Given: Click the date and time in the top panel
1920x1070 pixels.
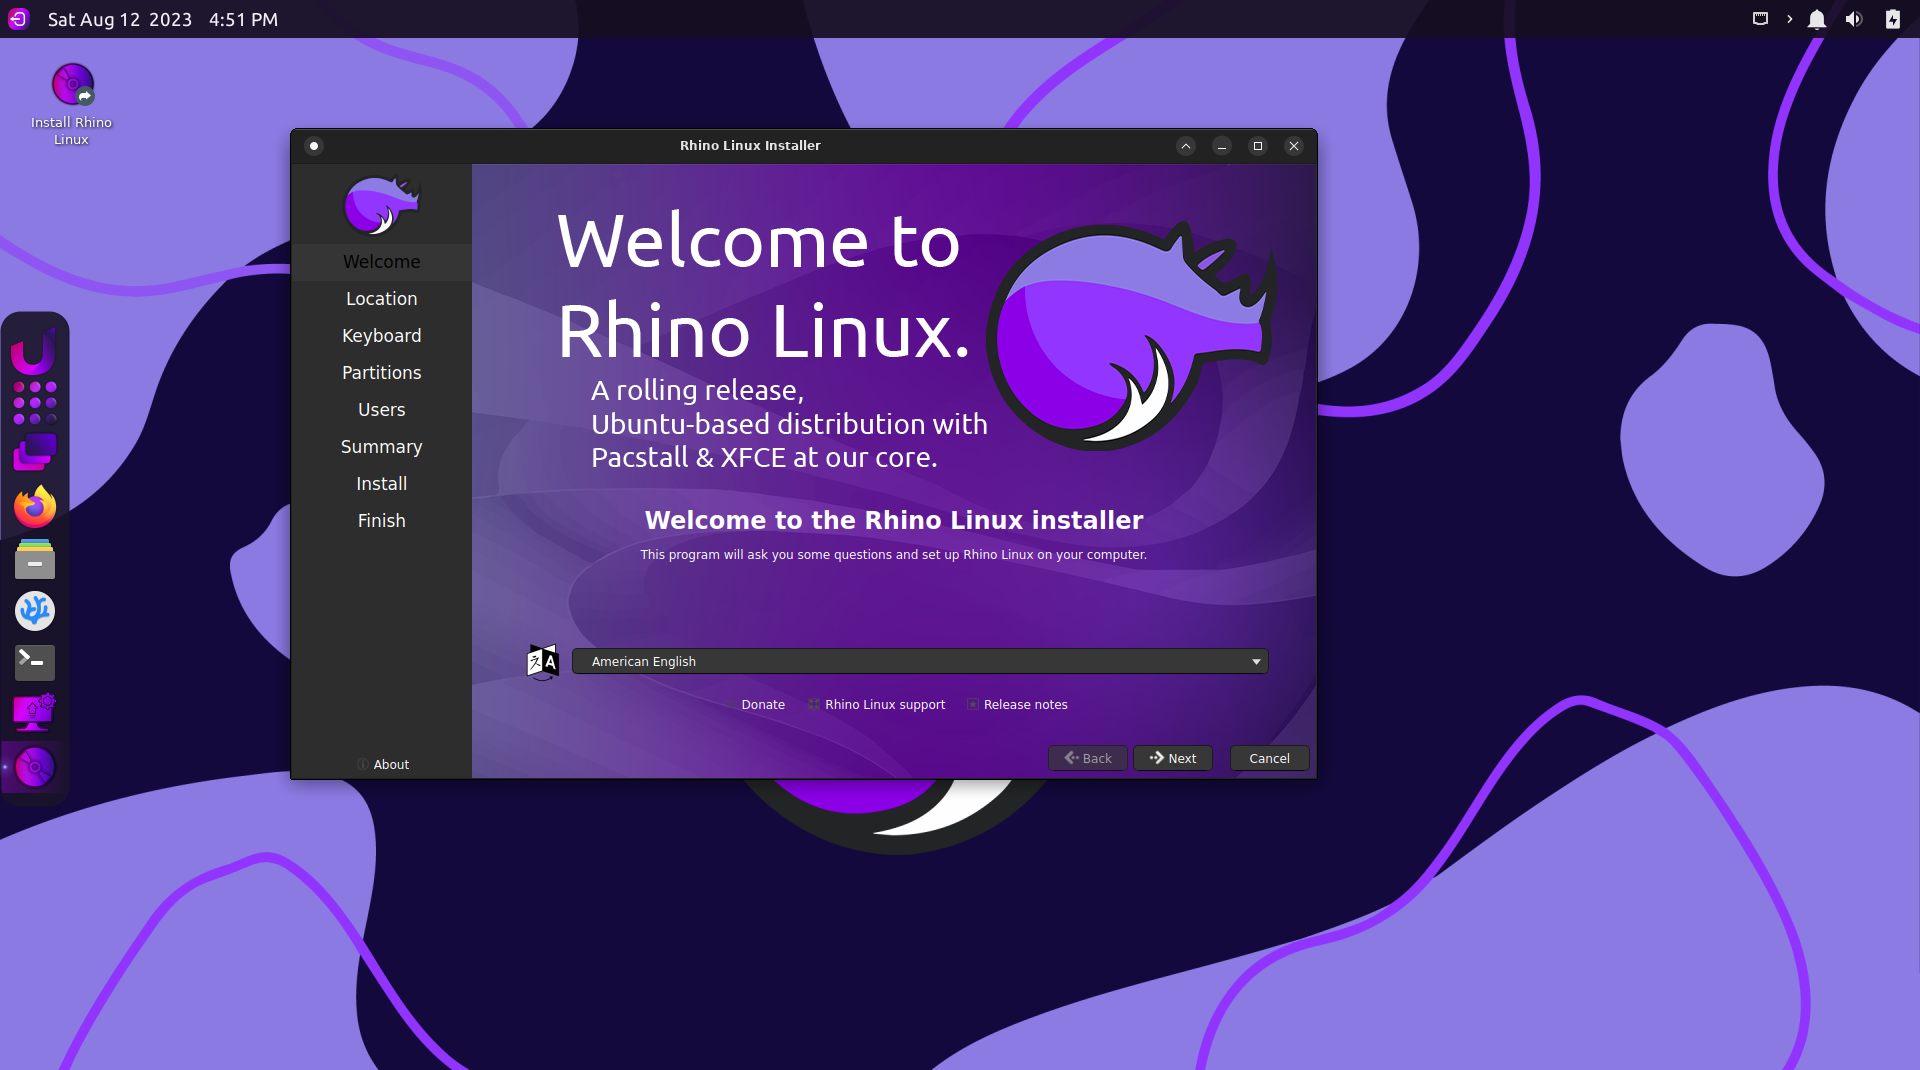Looking at the screenshot, I should click(x=163, y=19).
